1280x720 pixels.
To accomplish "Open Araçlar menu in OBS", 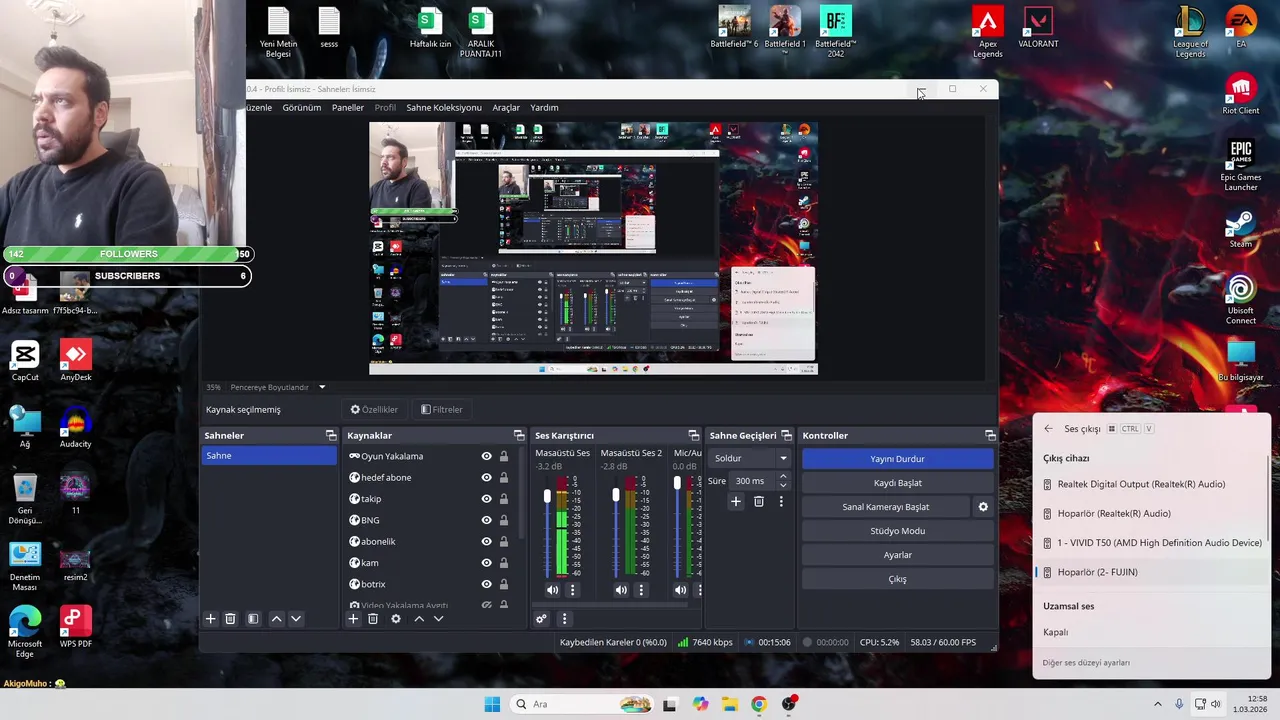I will (x=506, y=107).
